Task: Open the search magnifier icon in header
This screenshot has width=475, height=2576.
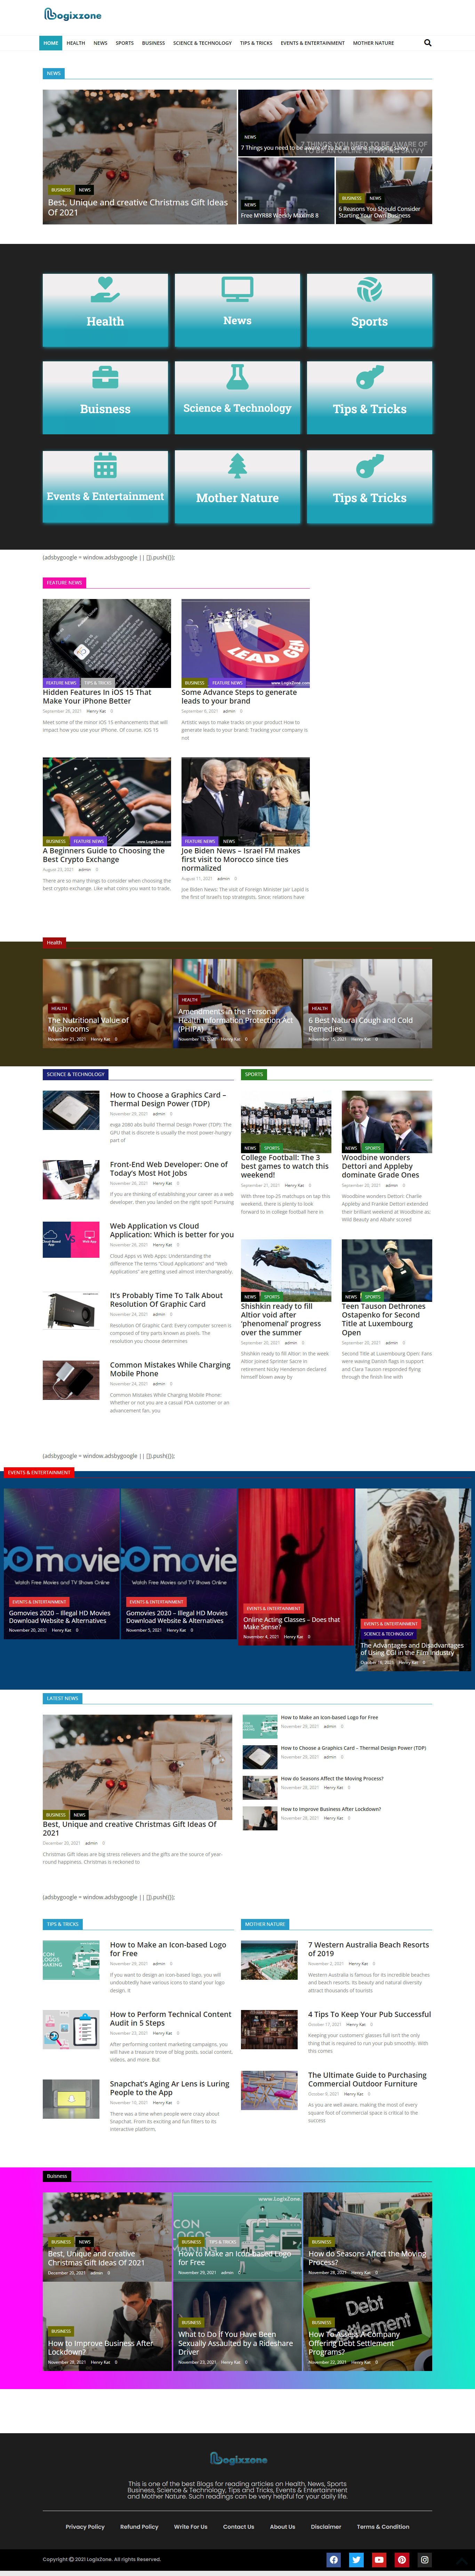Action: click(x=428, y=43)
